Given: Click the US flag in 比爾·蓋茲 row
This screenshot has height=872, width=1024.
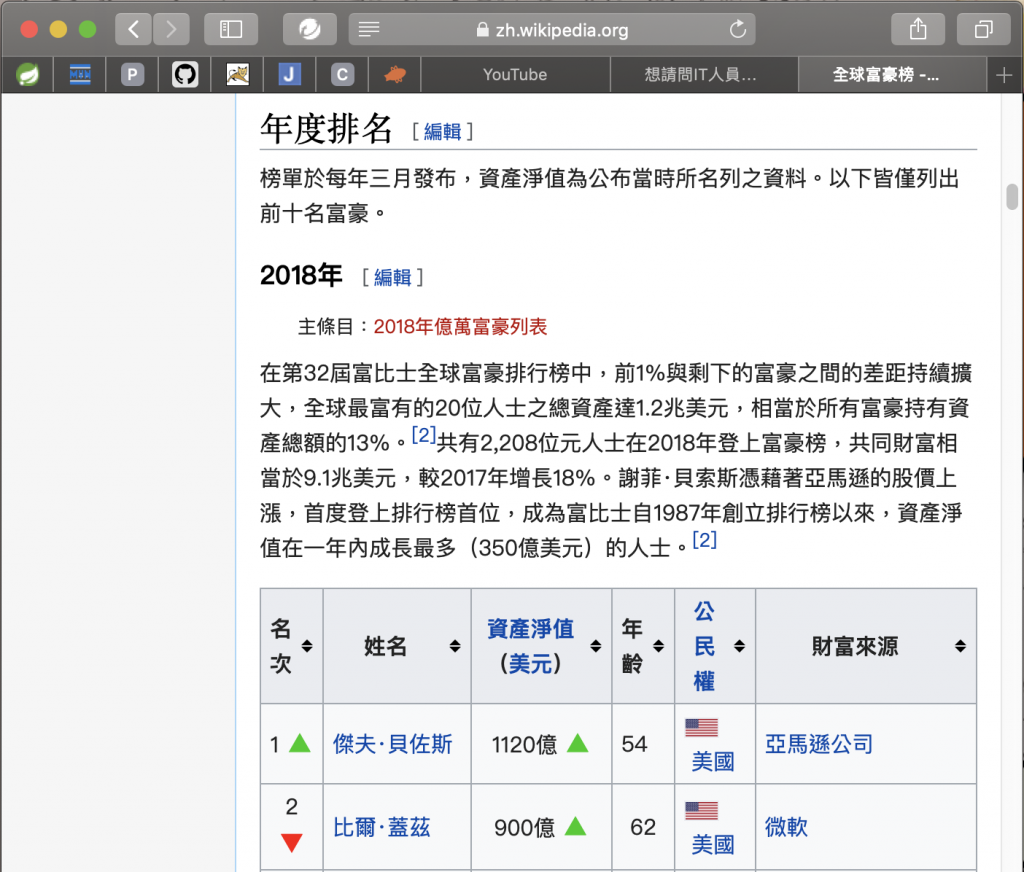Looking at the screenshot, I should 701,811.
